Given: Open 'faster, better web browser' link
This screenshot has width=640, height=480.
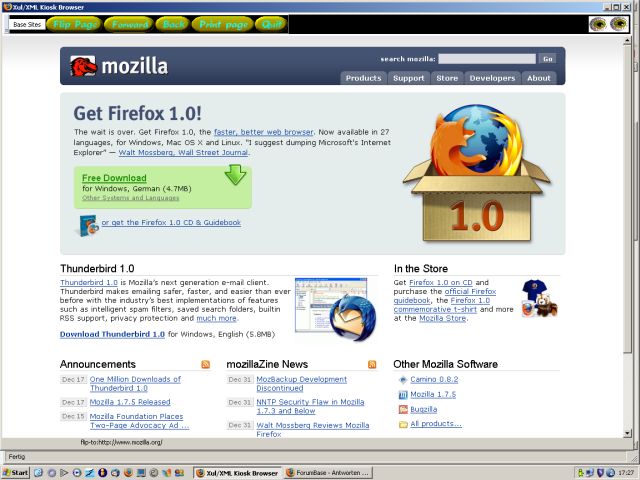Looking at the screenshot, I should 264,132.
